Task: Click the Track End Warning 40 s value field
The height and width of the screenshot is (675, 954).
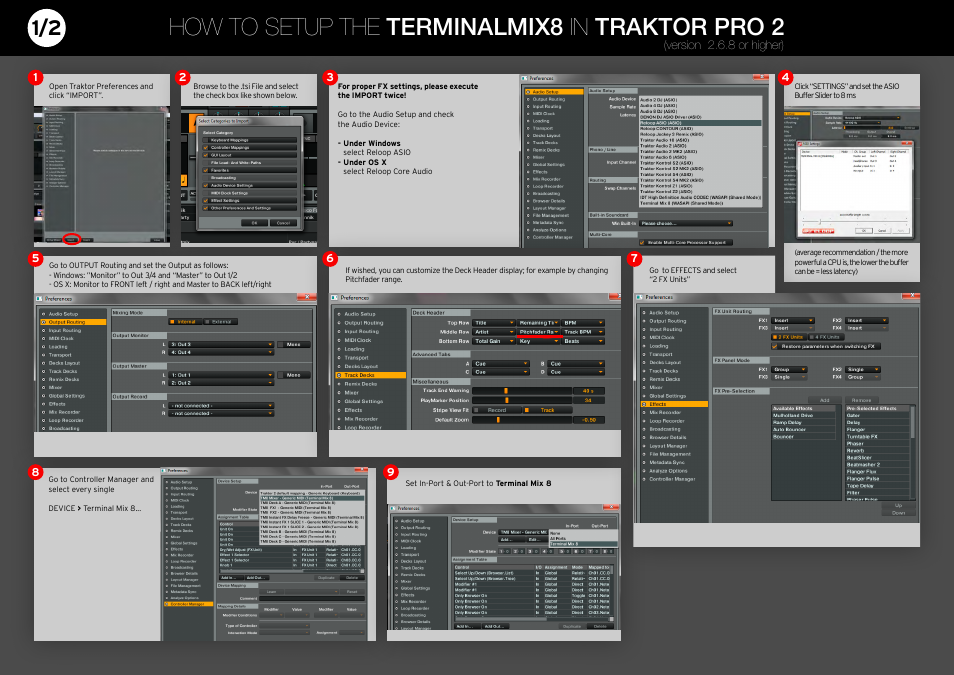Action: tap(588, 391)
